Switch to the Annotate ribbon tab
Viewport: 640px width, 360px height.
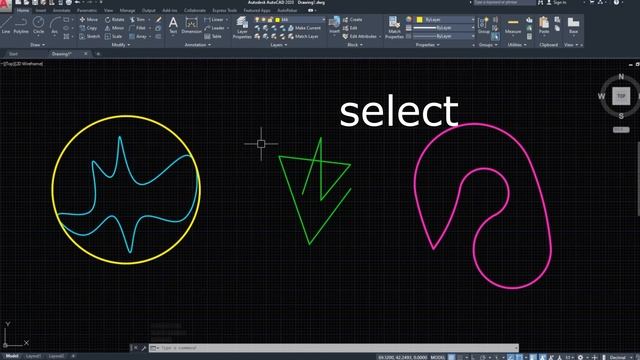[x=62, y=10]
